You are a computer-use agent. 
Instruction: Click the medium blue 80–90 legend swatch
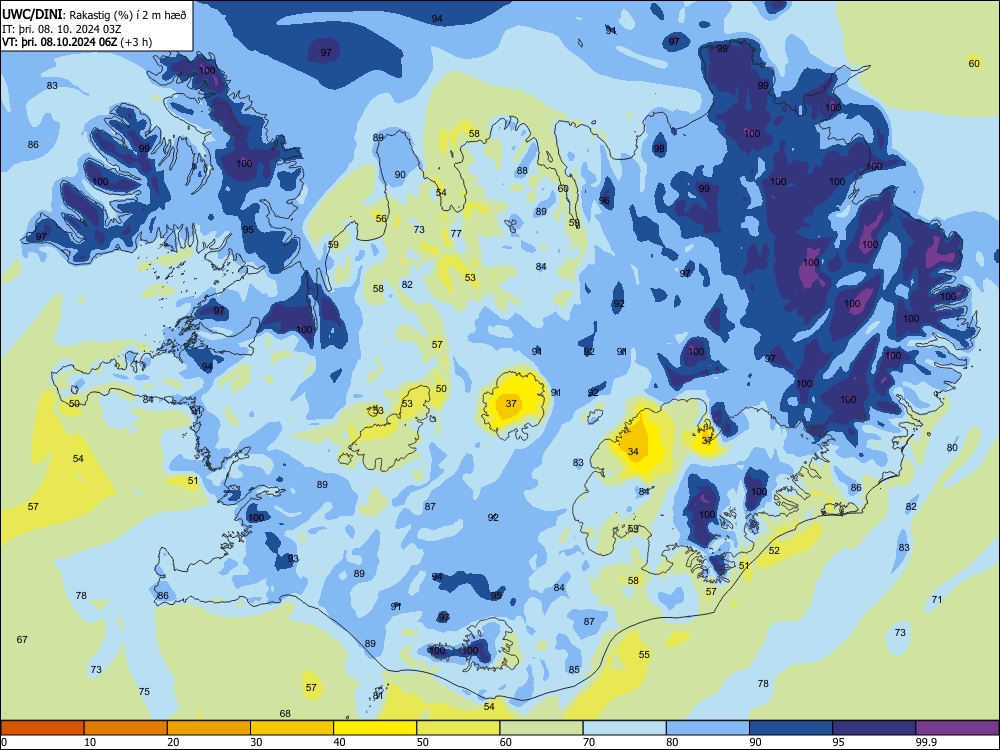(x=708, y=728)
